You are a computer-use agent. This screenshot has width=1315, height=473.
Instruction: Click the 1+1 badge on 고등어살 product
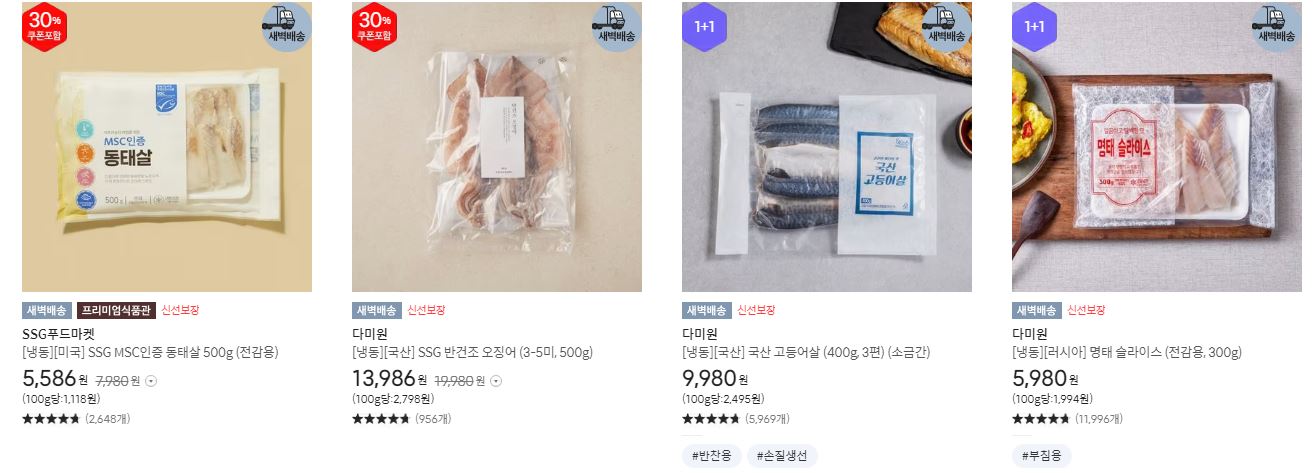(704, 27)
